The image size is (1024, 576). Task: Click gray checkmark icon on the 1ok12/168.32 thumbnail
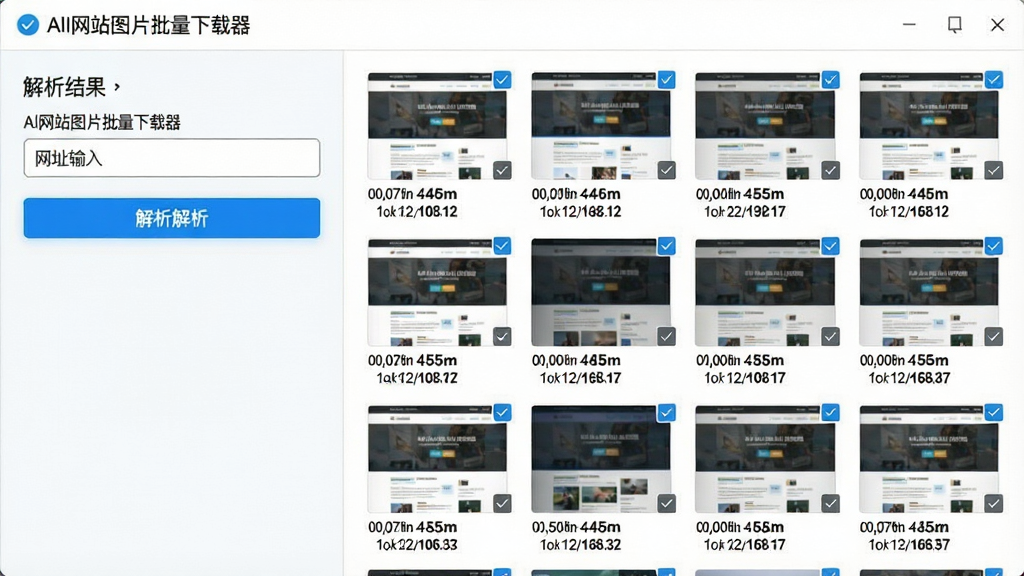[667, 504]
